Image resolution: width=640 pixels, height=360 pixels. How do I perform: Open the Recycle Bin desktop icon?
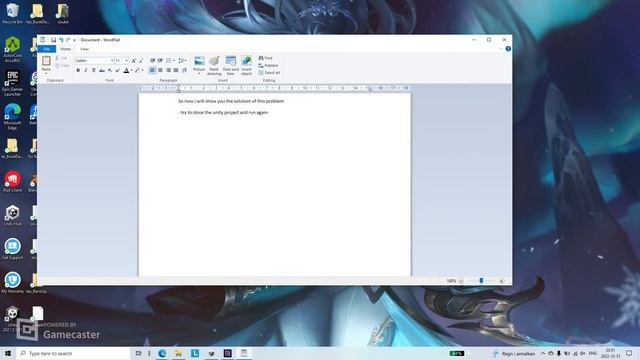coord(13,13)
